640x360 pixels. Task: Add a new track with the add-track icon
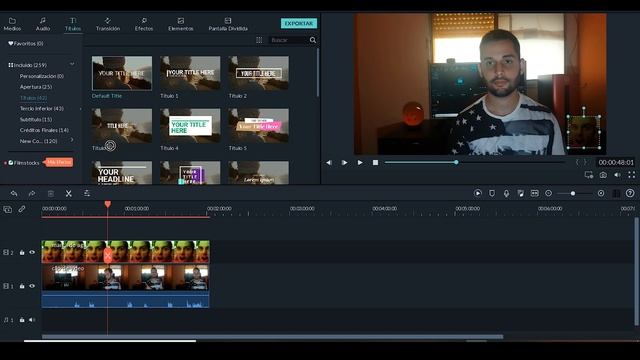click(x=7, y=209)
